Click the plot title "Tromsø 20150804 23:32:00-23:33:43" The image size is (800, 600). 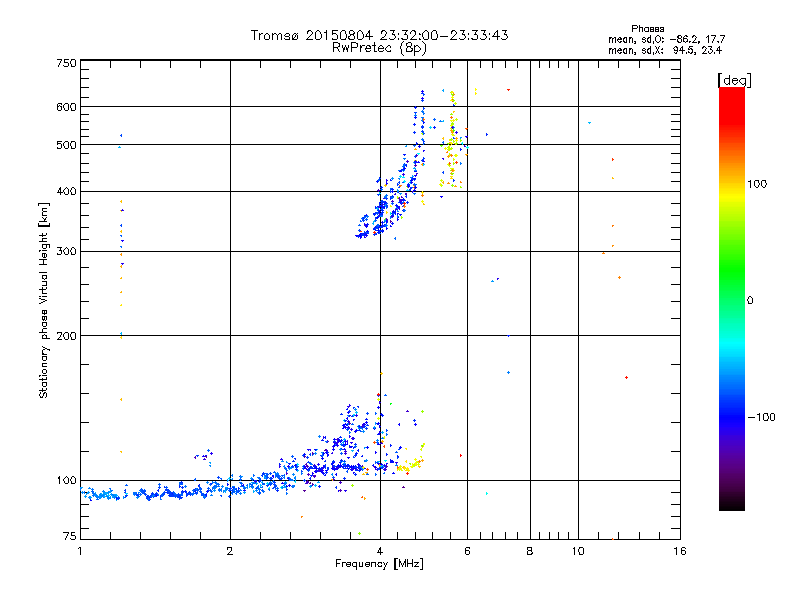[379, 35]
